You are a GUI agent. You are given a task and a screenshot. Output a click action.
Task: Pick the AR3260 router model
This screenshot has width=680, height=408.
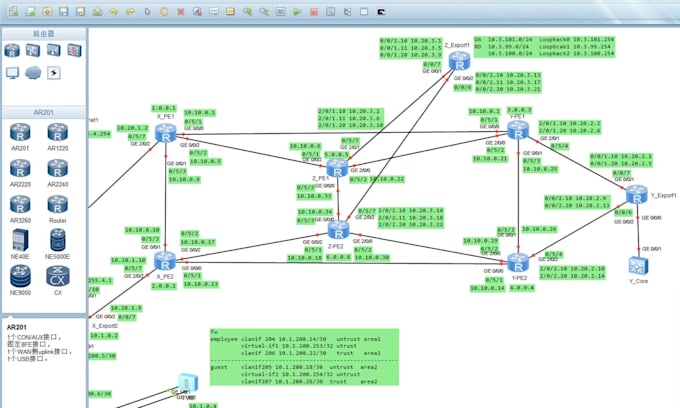[x=20, y=209]
